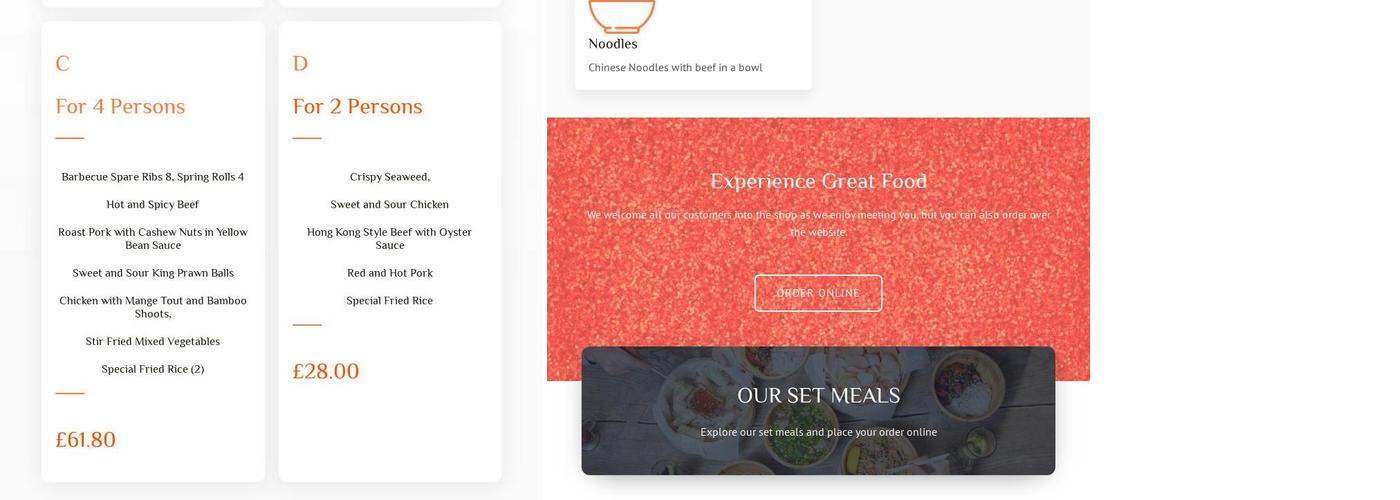Click the orange noodle bowl icon
The width and height of the screenshot is (1400, 500).
(x=622, y=15)
